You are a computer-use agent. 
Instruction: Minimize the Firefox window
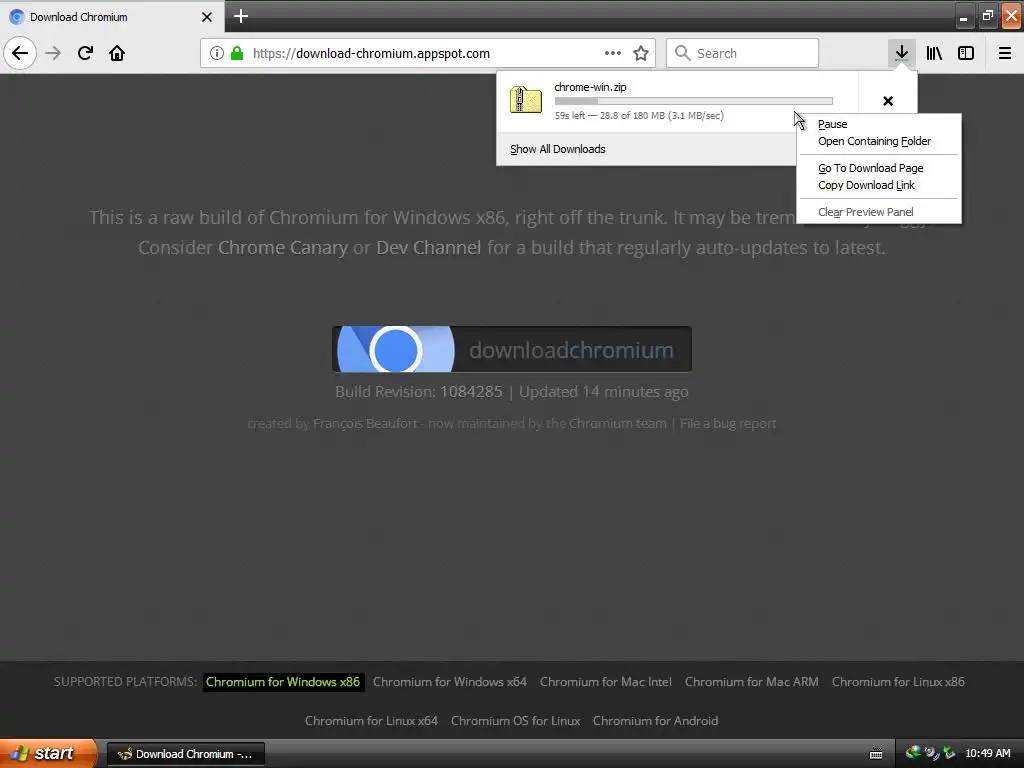(x=964, y=17)
